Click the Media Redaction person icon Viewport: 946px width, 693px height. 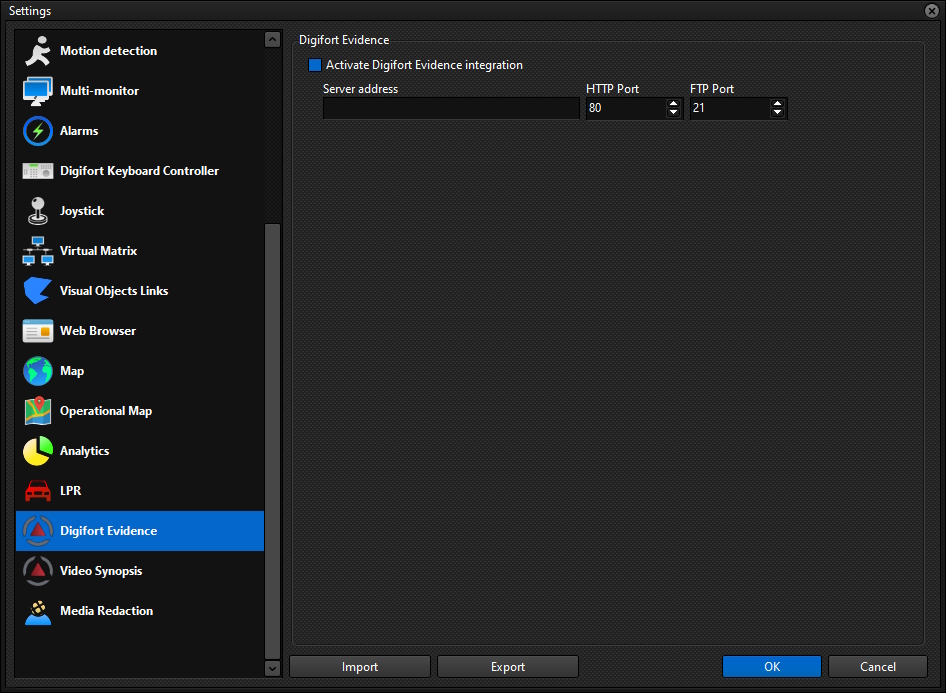coord(38,612)
